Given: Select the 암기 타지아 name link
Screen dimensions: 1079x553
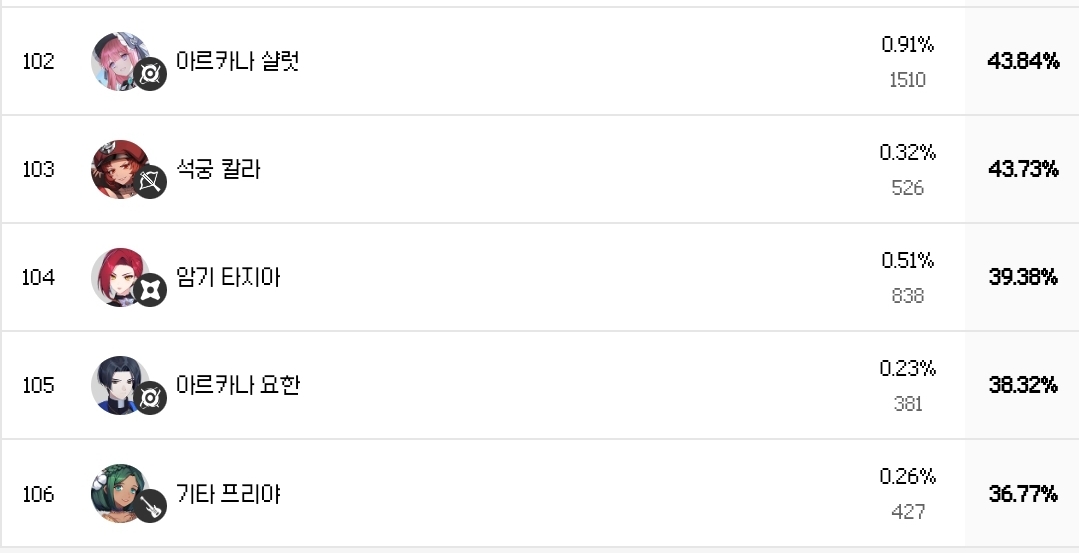Looking at the screenshot, I should [x=228, y=276].
